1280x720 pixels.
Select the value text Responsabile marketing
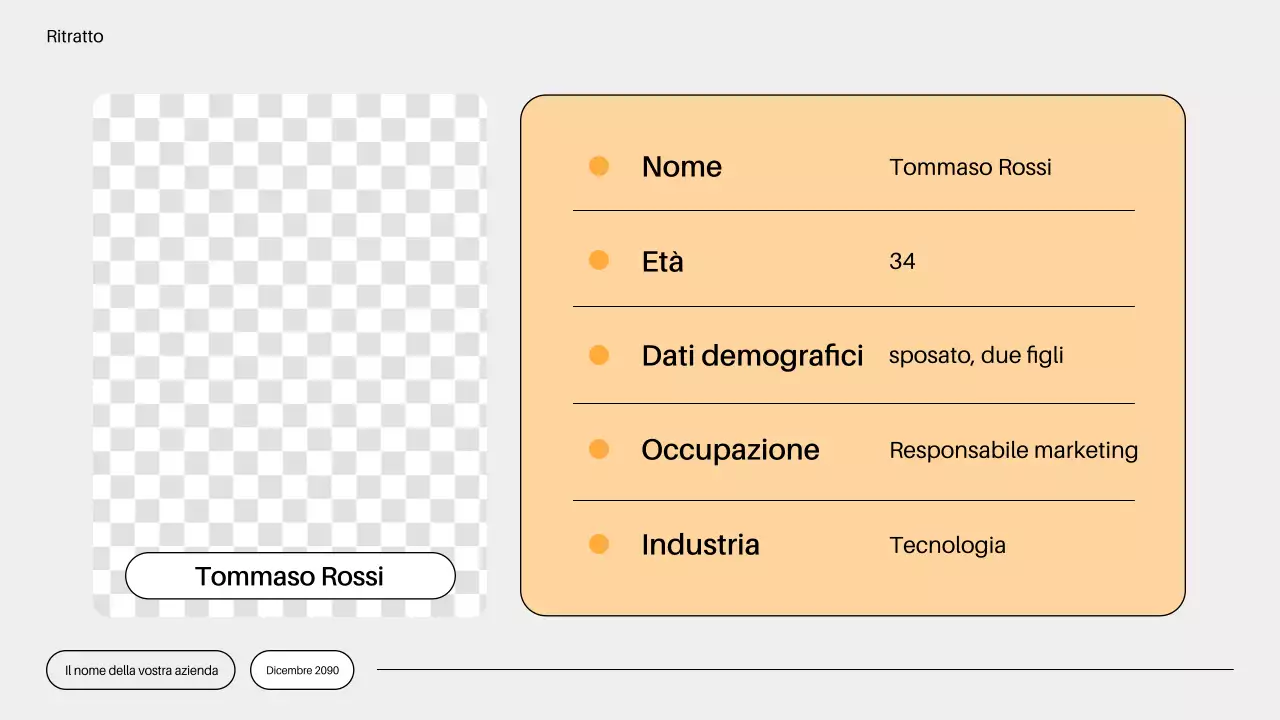pyautogui.click(x=1013, y=450)
